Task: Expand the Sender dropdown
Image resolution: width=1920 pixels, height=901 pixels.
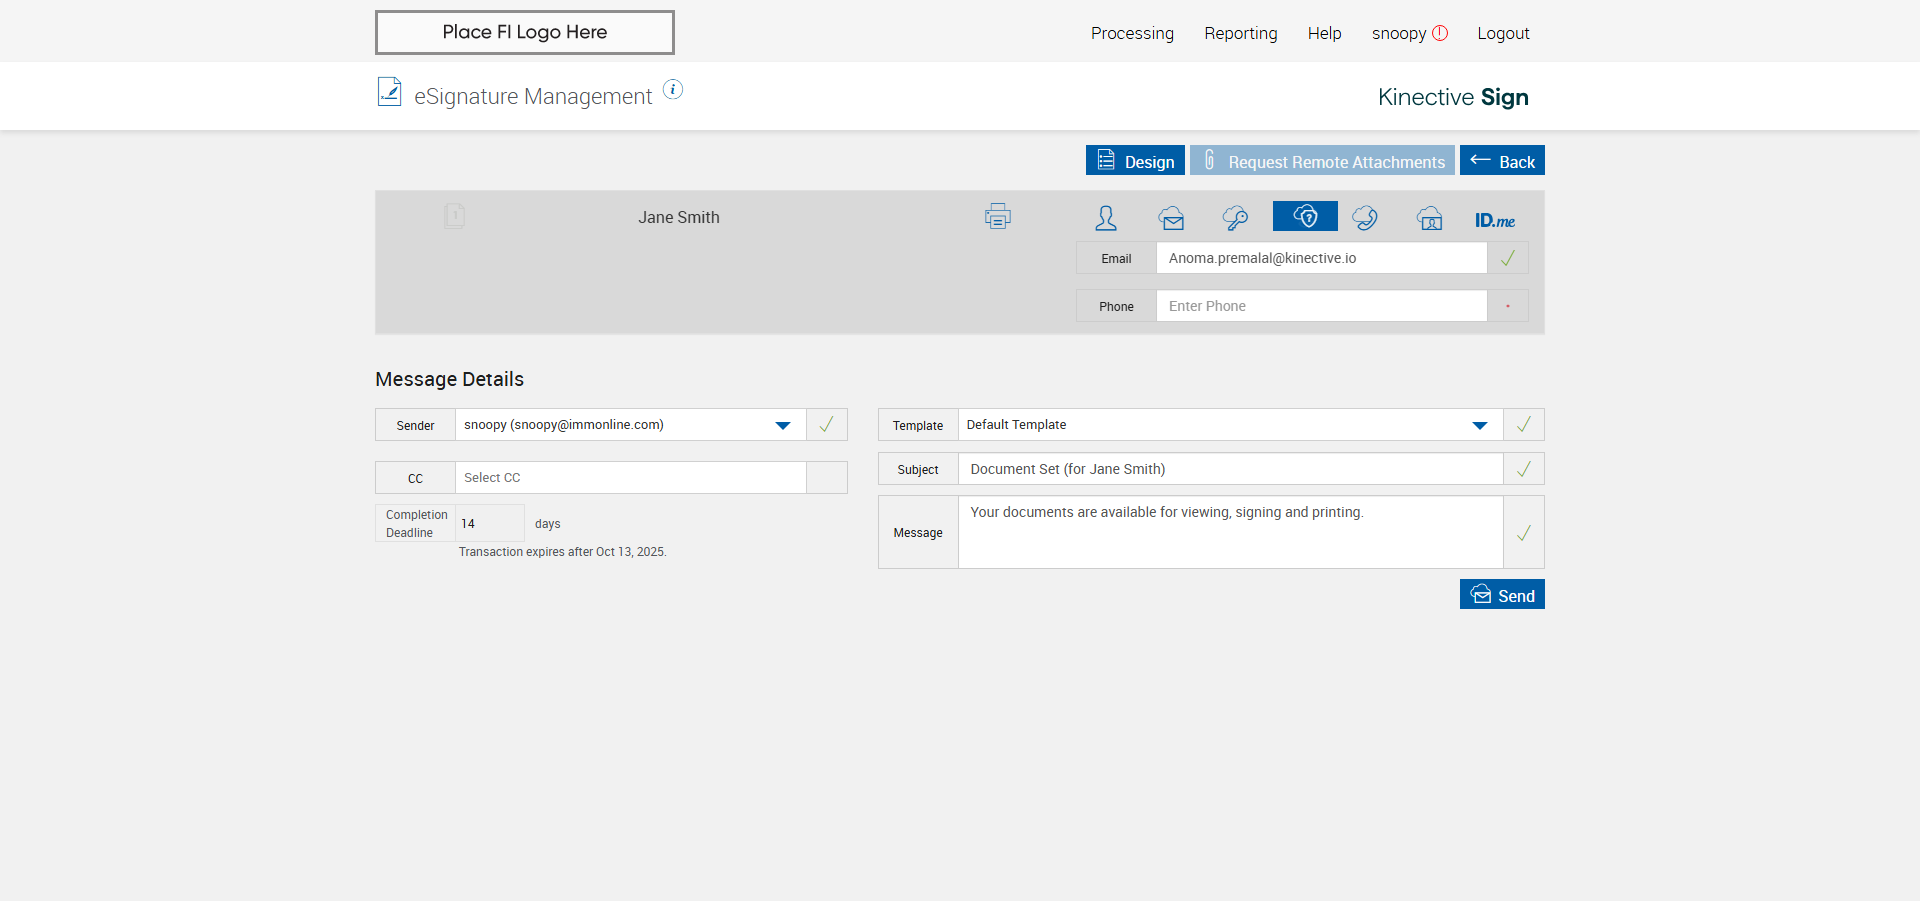Action: 782,425
